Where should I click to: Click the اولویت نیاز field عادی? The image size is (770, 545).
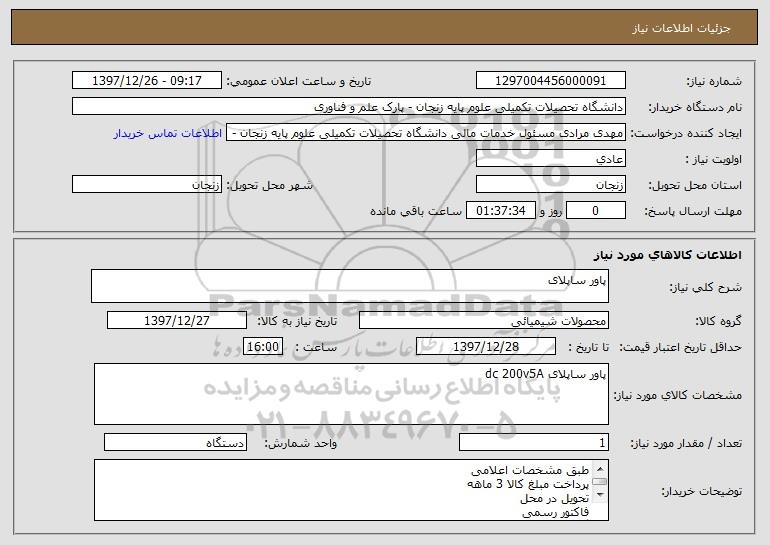550,159
